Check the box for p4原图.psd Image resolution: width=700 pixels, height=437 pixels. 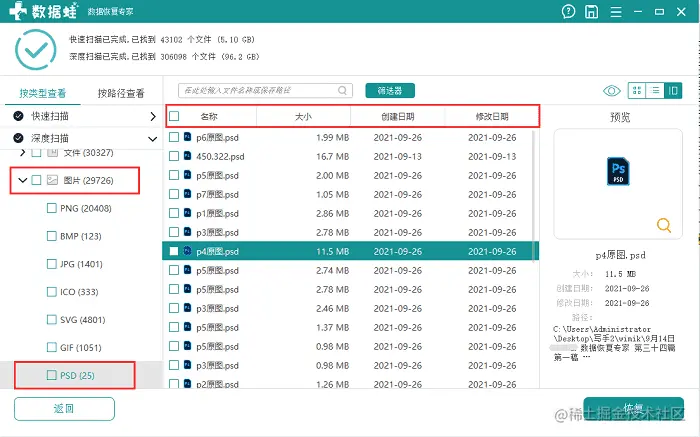click(174, 251)
